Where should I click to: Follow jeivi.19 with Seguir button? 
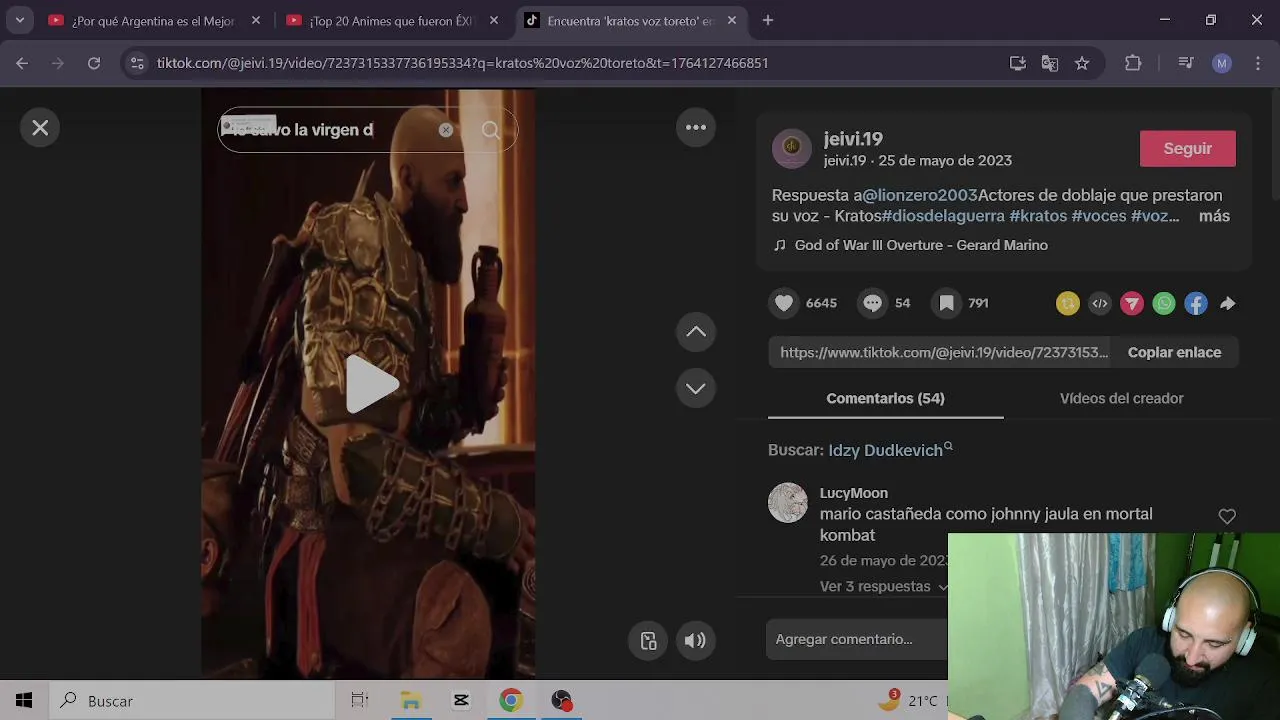coord(1188,148)
